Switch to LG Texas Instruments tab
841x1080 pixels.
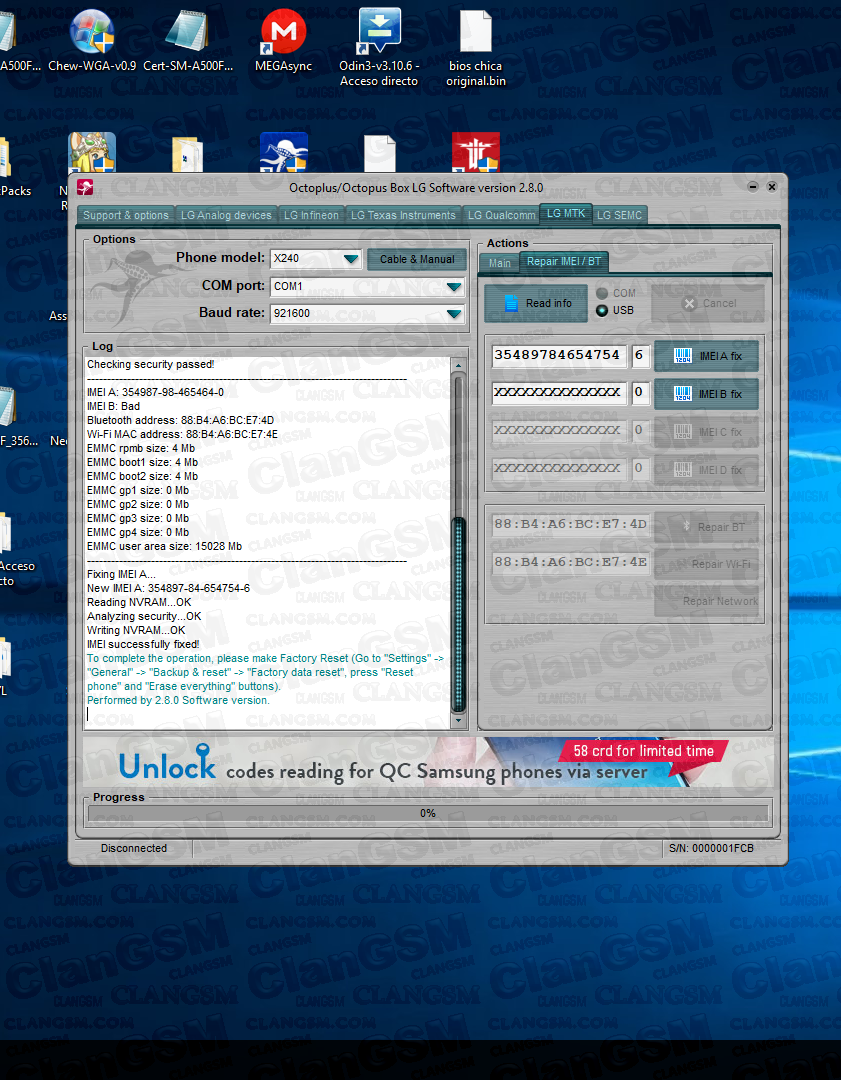point(403,215)
